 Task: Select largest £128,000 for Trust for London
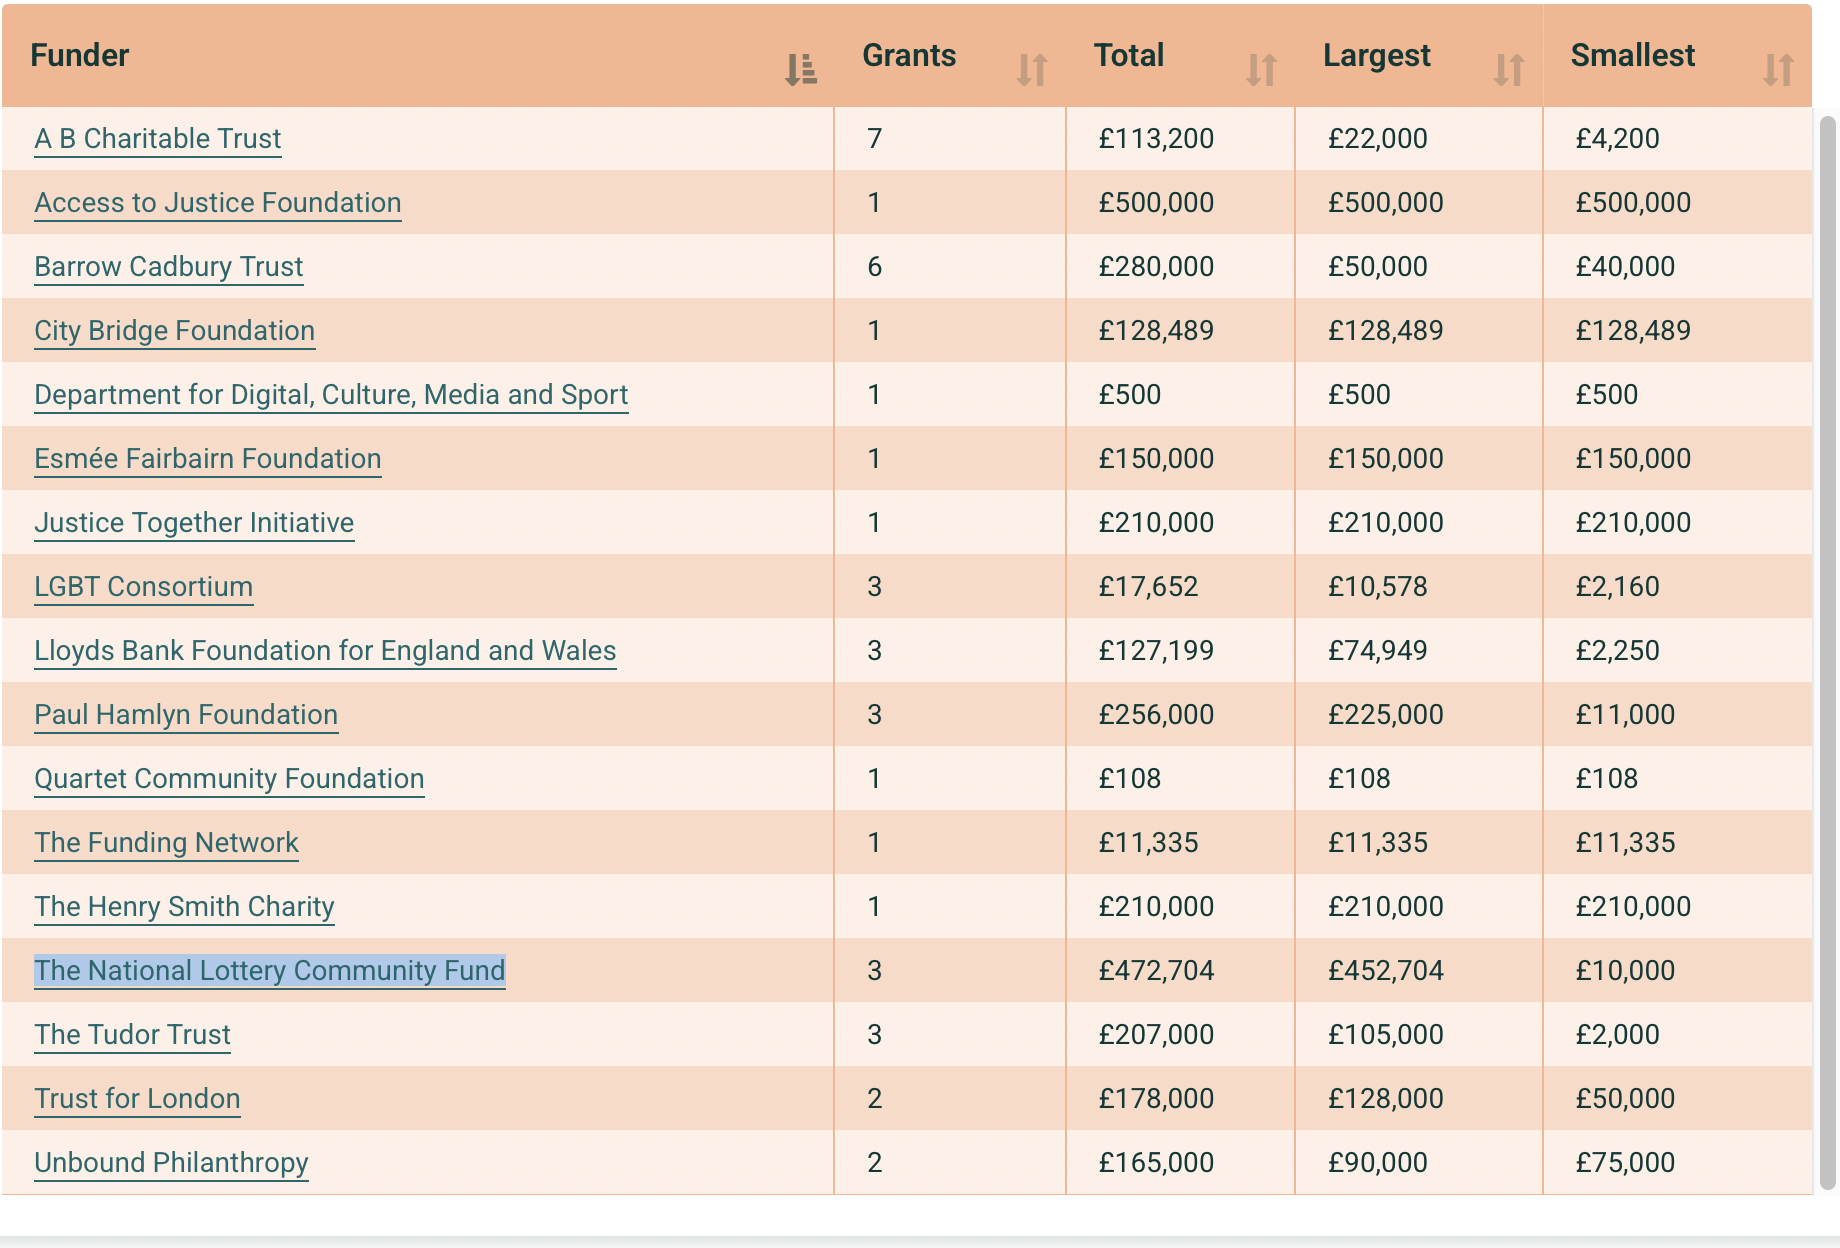tap(1386, 1099)
